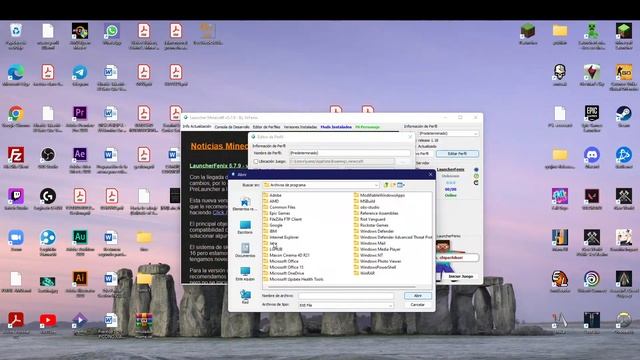Open the WinRAR archive on the desktop
This screenshot has height=360, width=640.
point(144,325)
